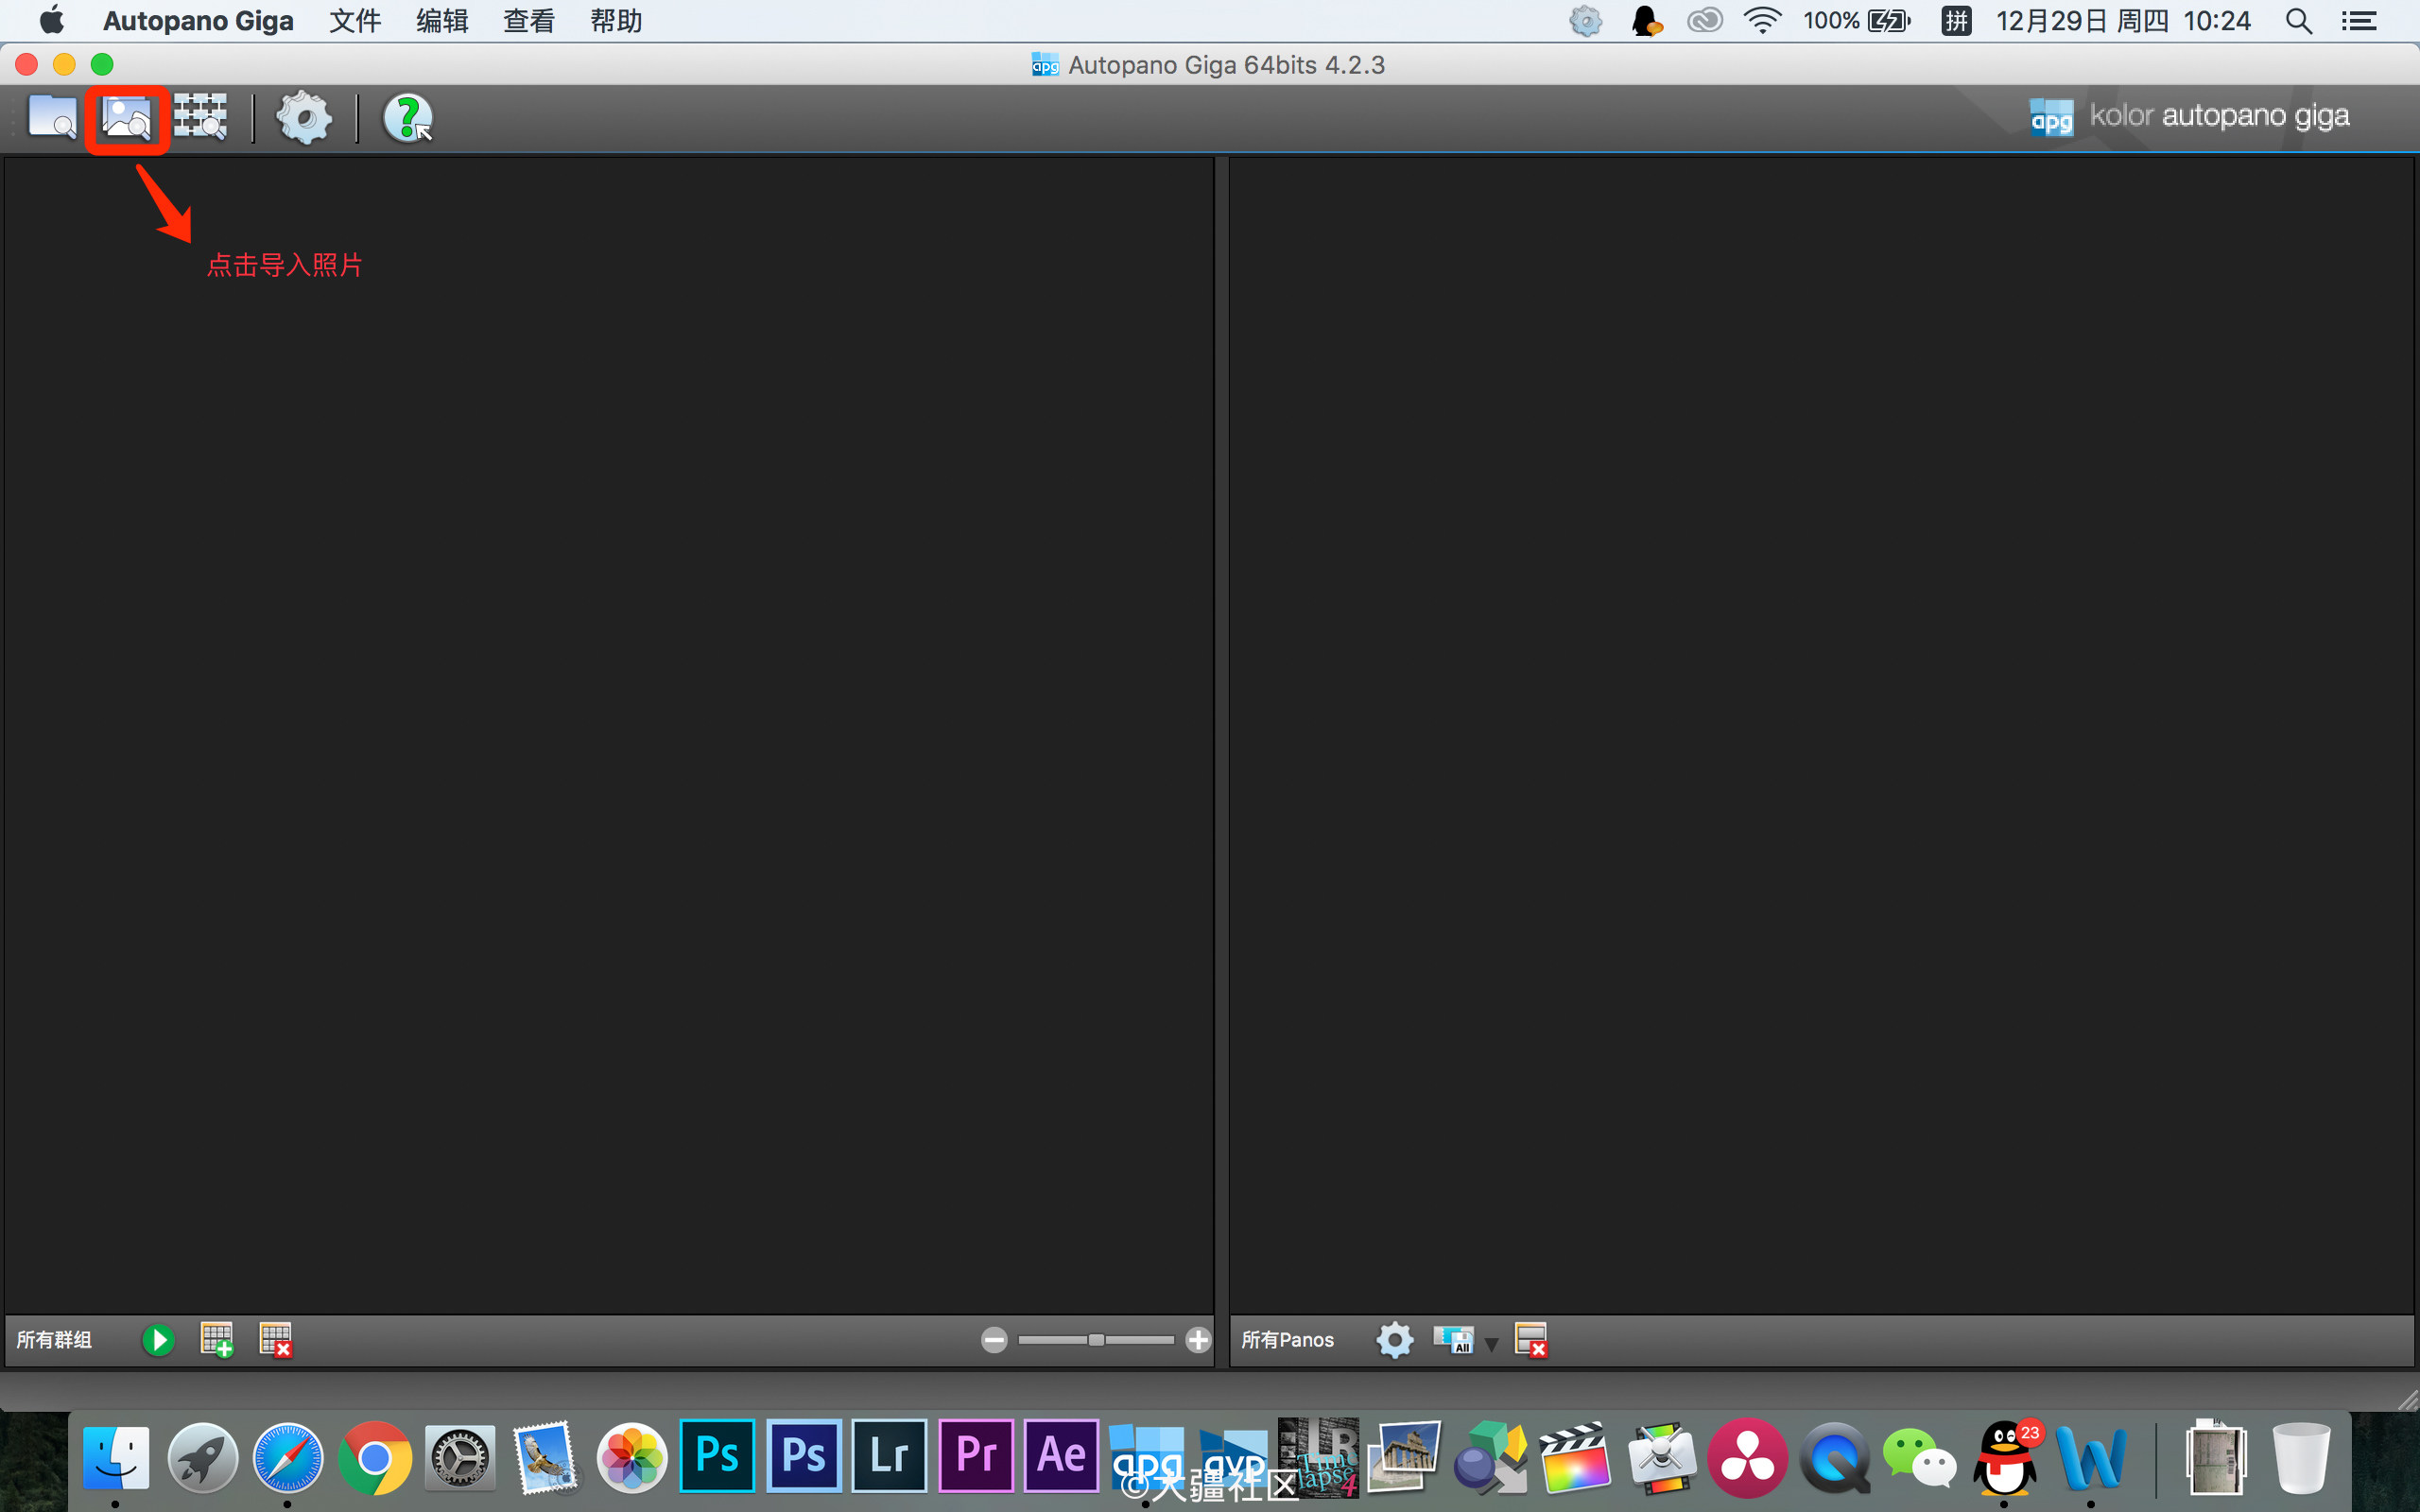Open Final Cut Pro from the Dock
This screenshot has height=1512, width=2420.
pos(1576,1457)
